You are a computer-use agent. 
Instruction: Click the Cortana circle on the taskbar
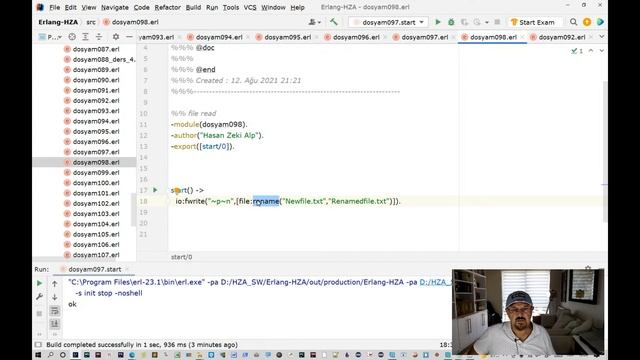coord(62,355)
